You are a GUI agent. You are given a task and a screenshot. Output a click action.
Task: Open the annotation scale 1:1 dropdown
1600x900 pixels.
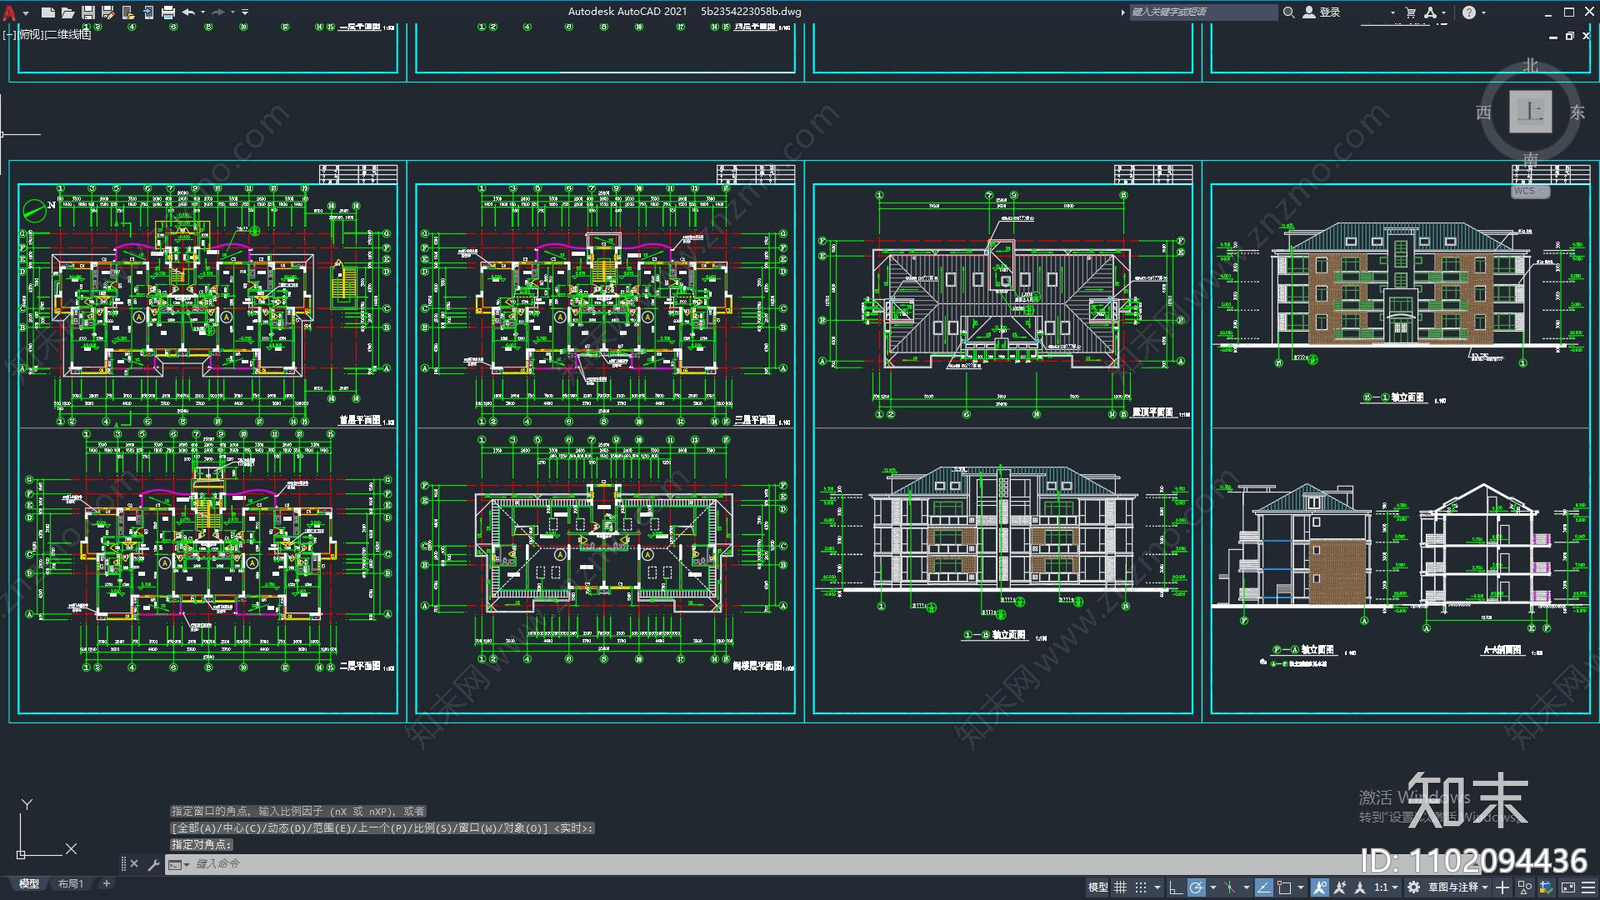click(1385, 887)
